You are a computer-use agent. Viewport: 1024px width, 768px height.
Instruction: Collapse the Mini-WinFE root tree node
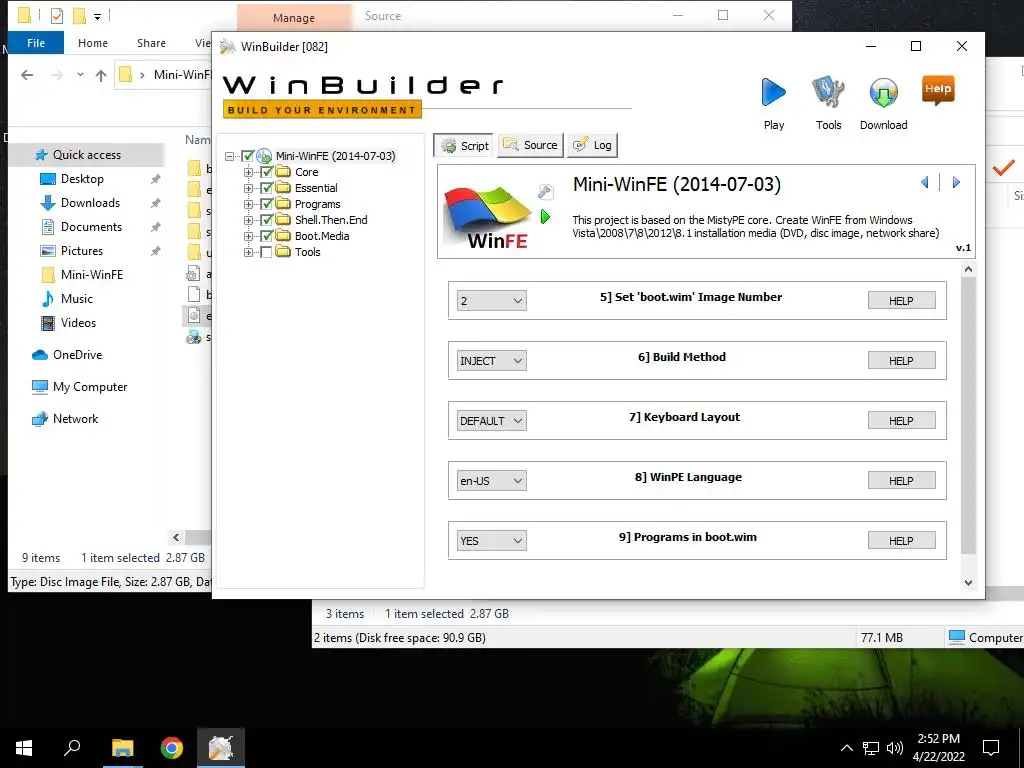(229, 156)
